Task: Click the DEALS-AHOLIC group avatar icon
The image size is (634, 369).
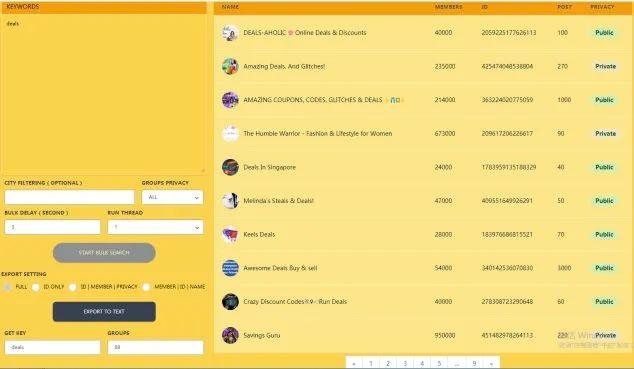Action: (x=230, y=33)
